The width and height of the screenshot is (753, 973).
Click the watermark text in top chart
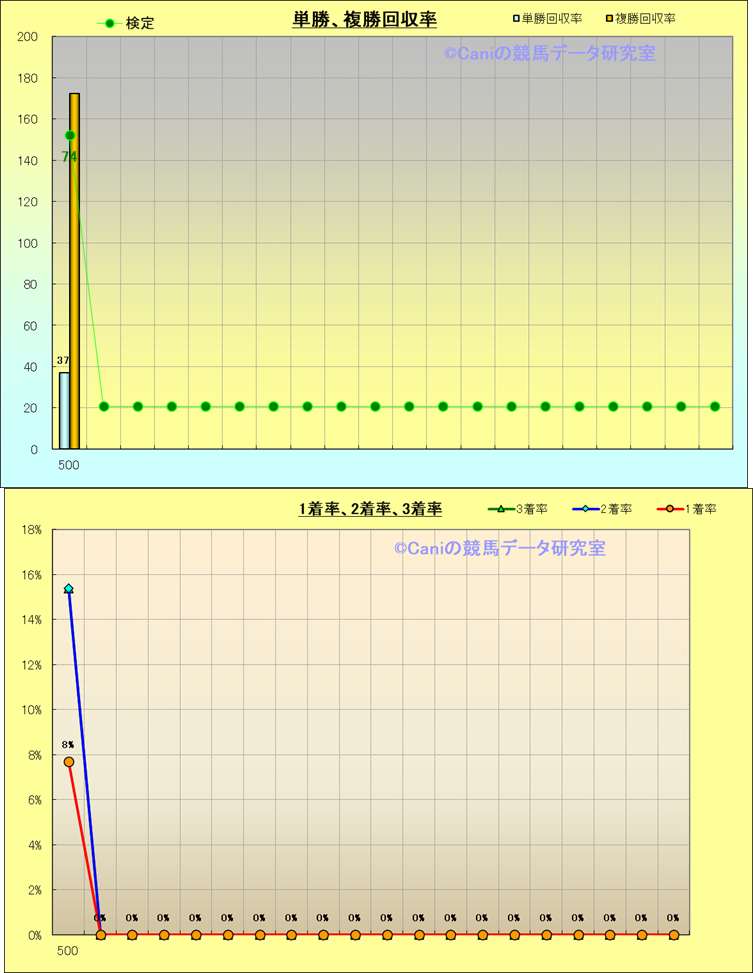tap(549, 54)
